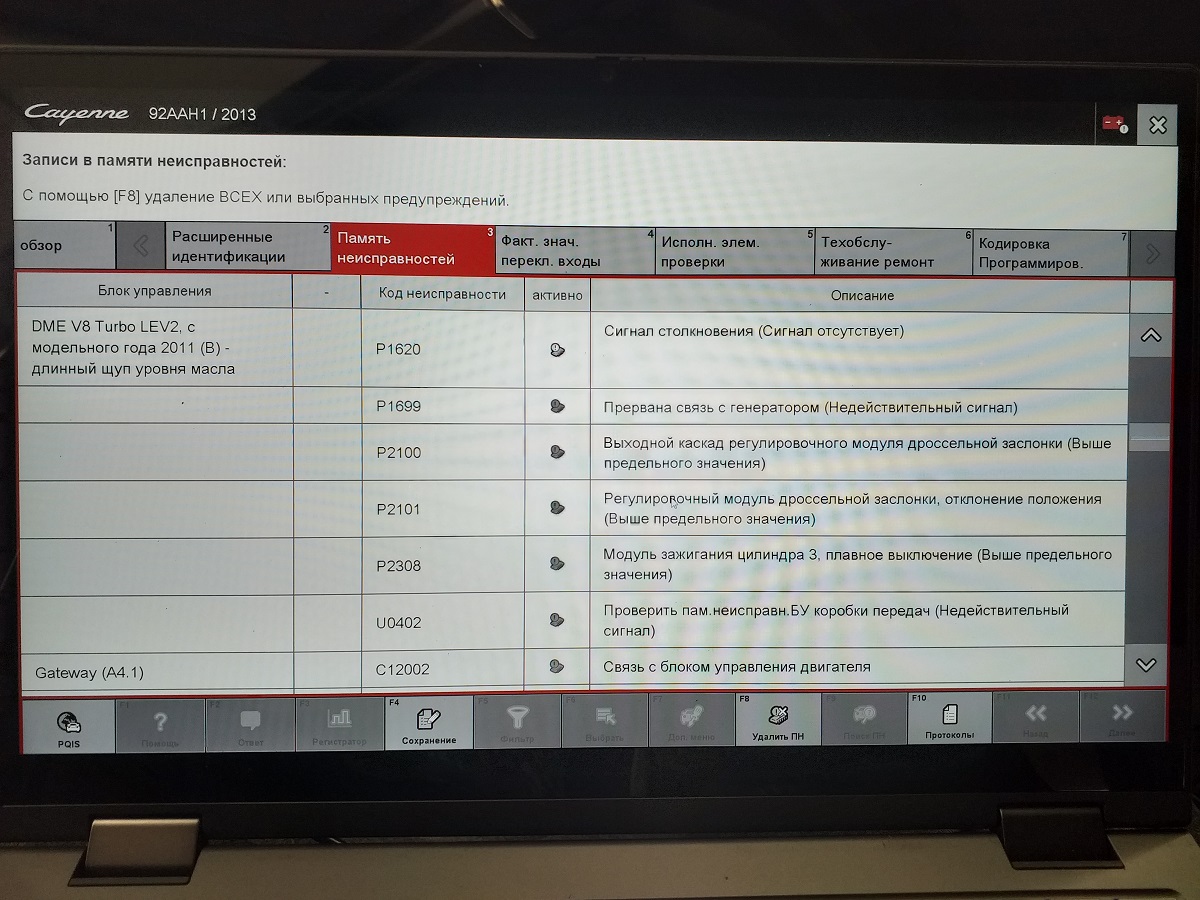This screenshot has height=900, width=1200.
Task: Click the active status icon for P2101
Action: click(557, 509)
